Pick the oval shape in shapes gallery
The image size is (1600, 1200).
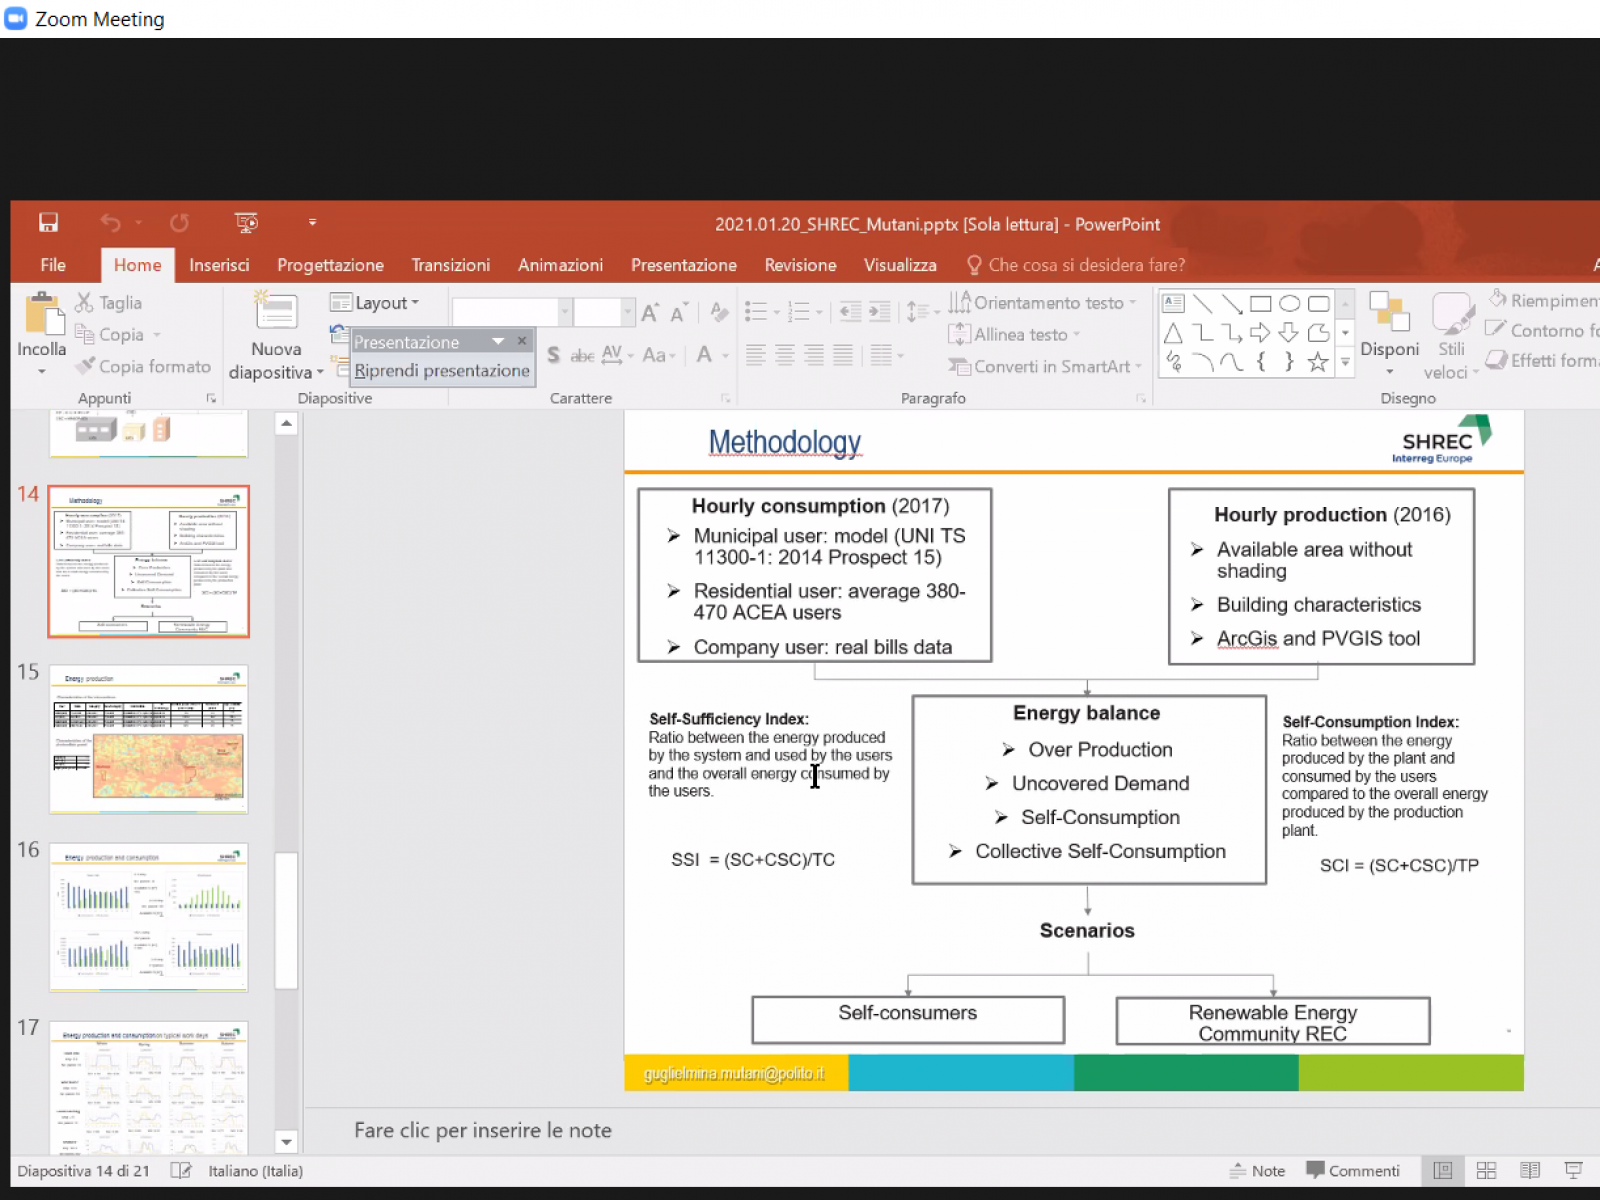tap(1289, 304)
